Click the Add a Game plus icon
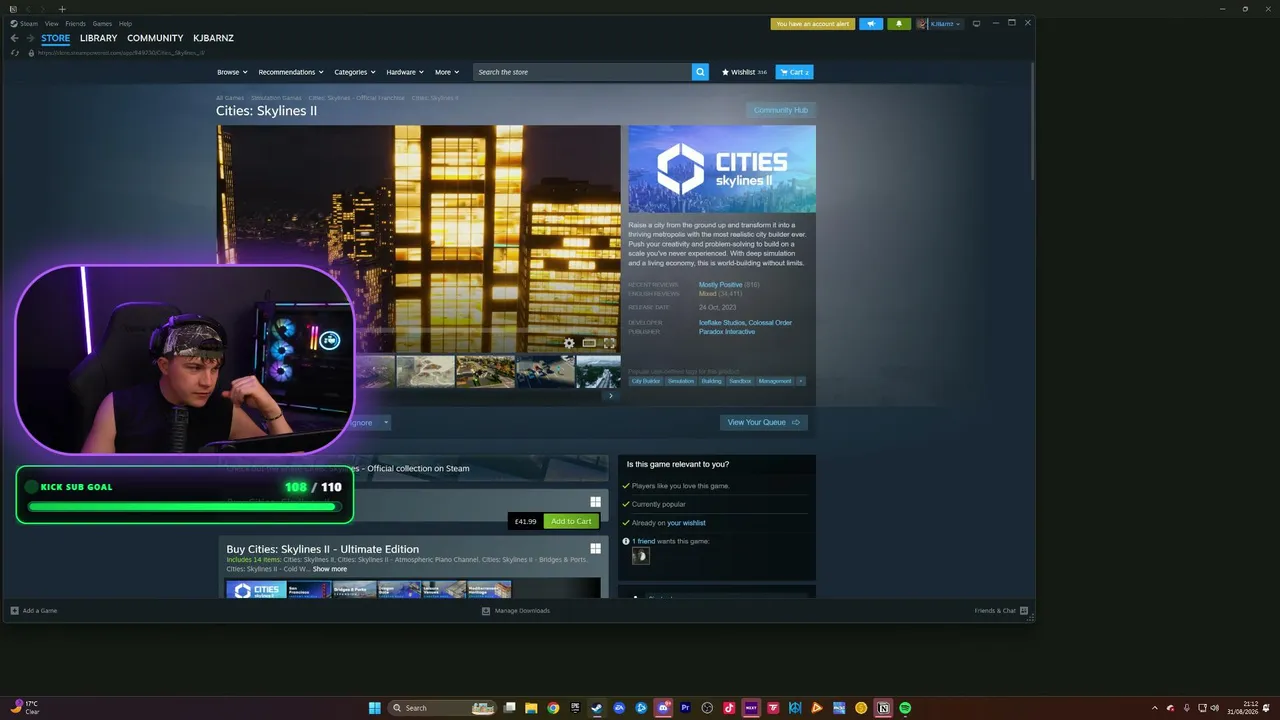 tap(15, 610)
